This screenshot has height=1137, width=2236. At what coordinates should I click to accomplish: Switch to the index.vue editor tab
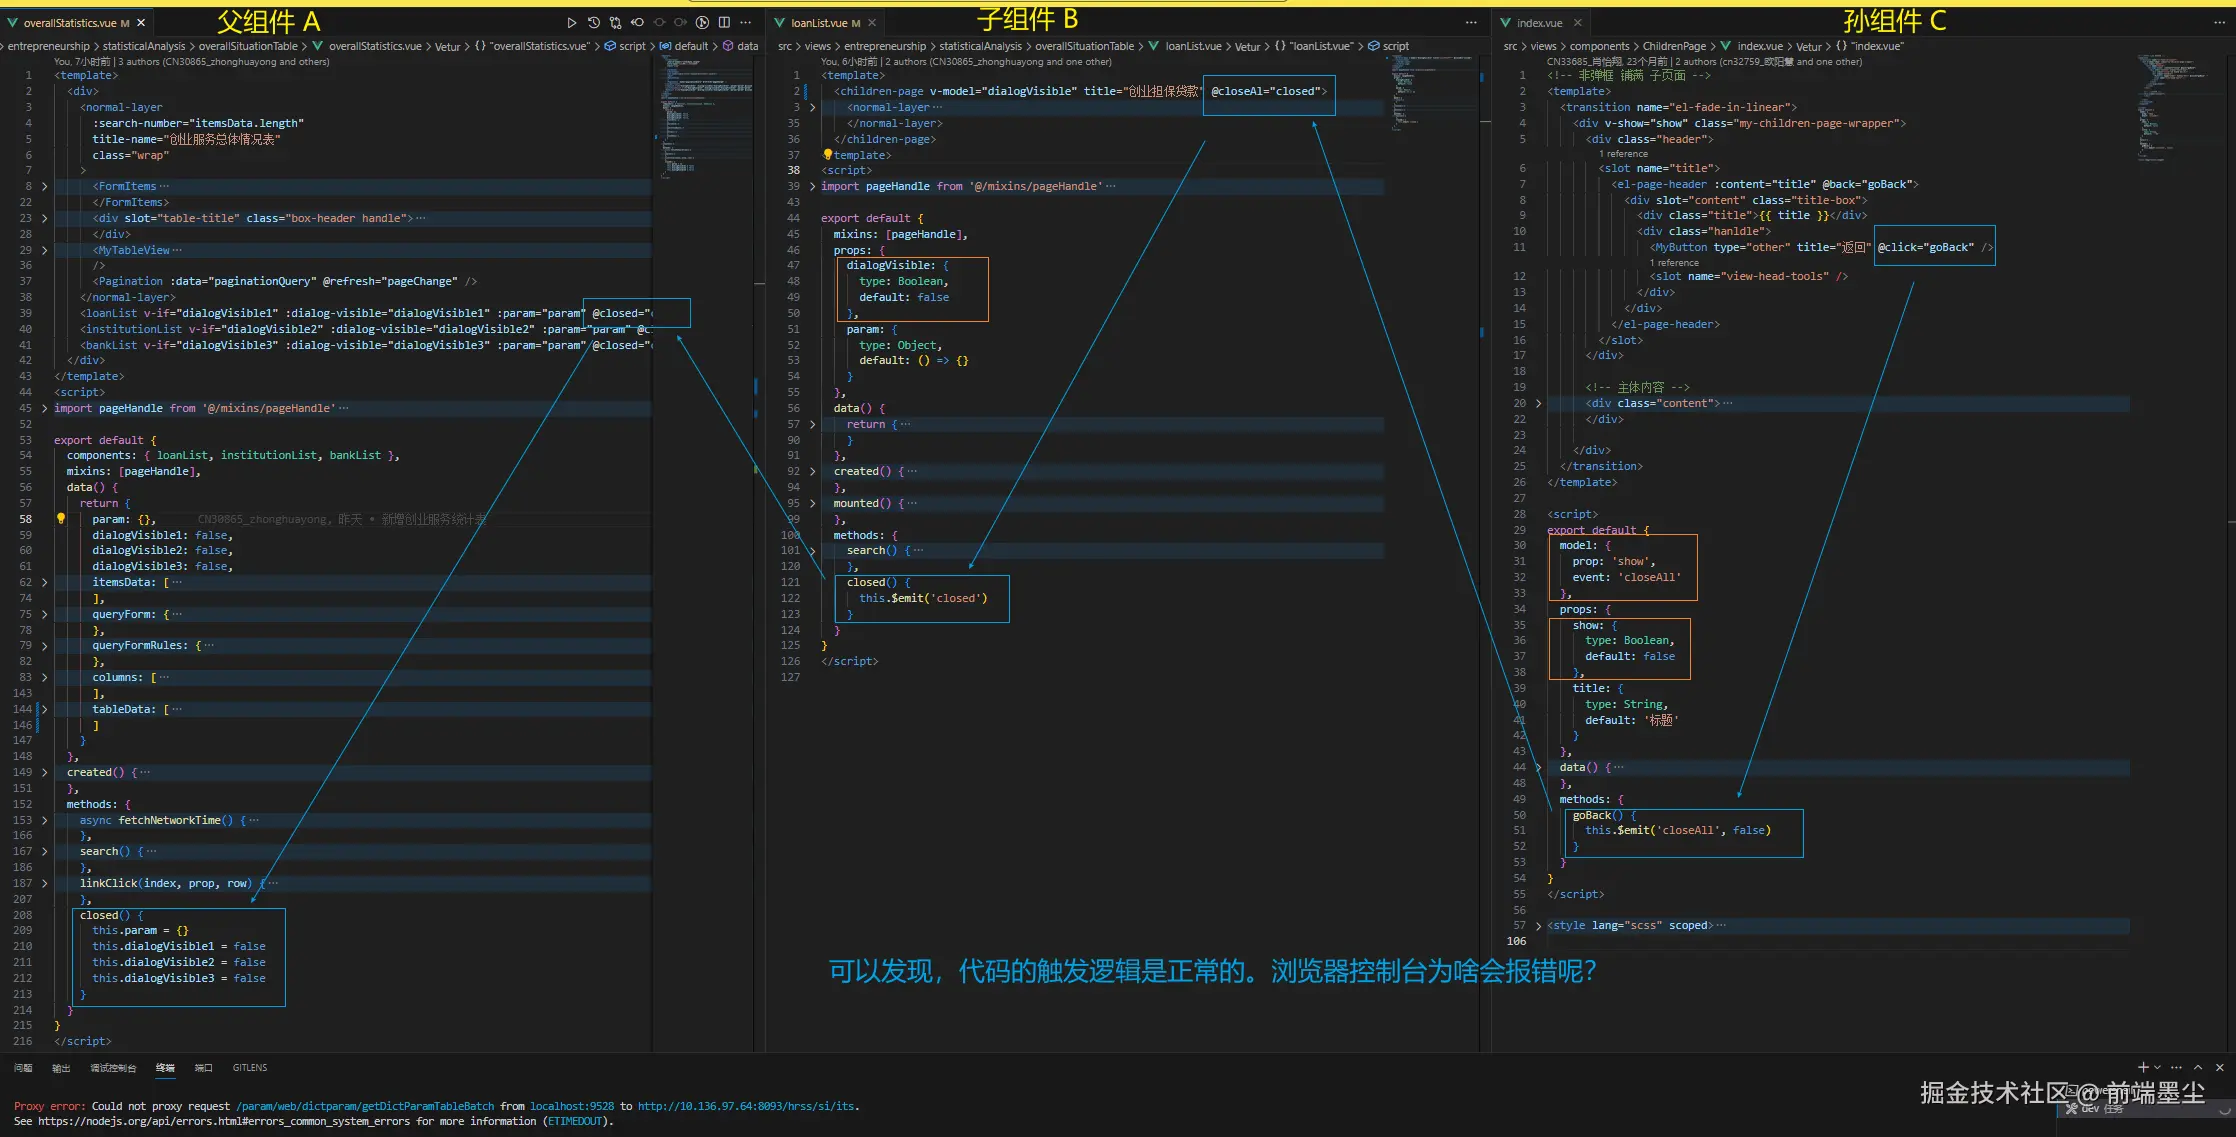tap(1540, 22)
